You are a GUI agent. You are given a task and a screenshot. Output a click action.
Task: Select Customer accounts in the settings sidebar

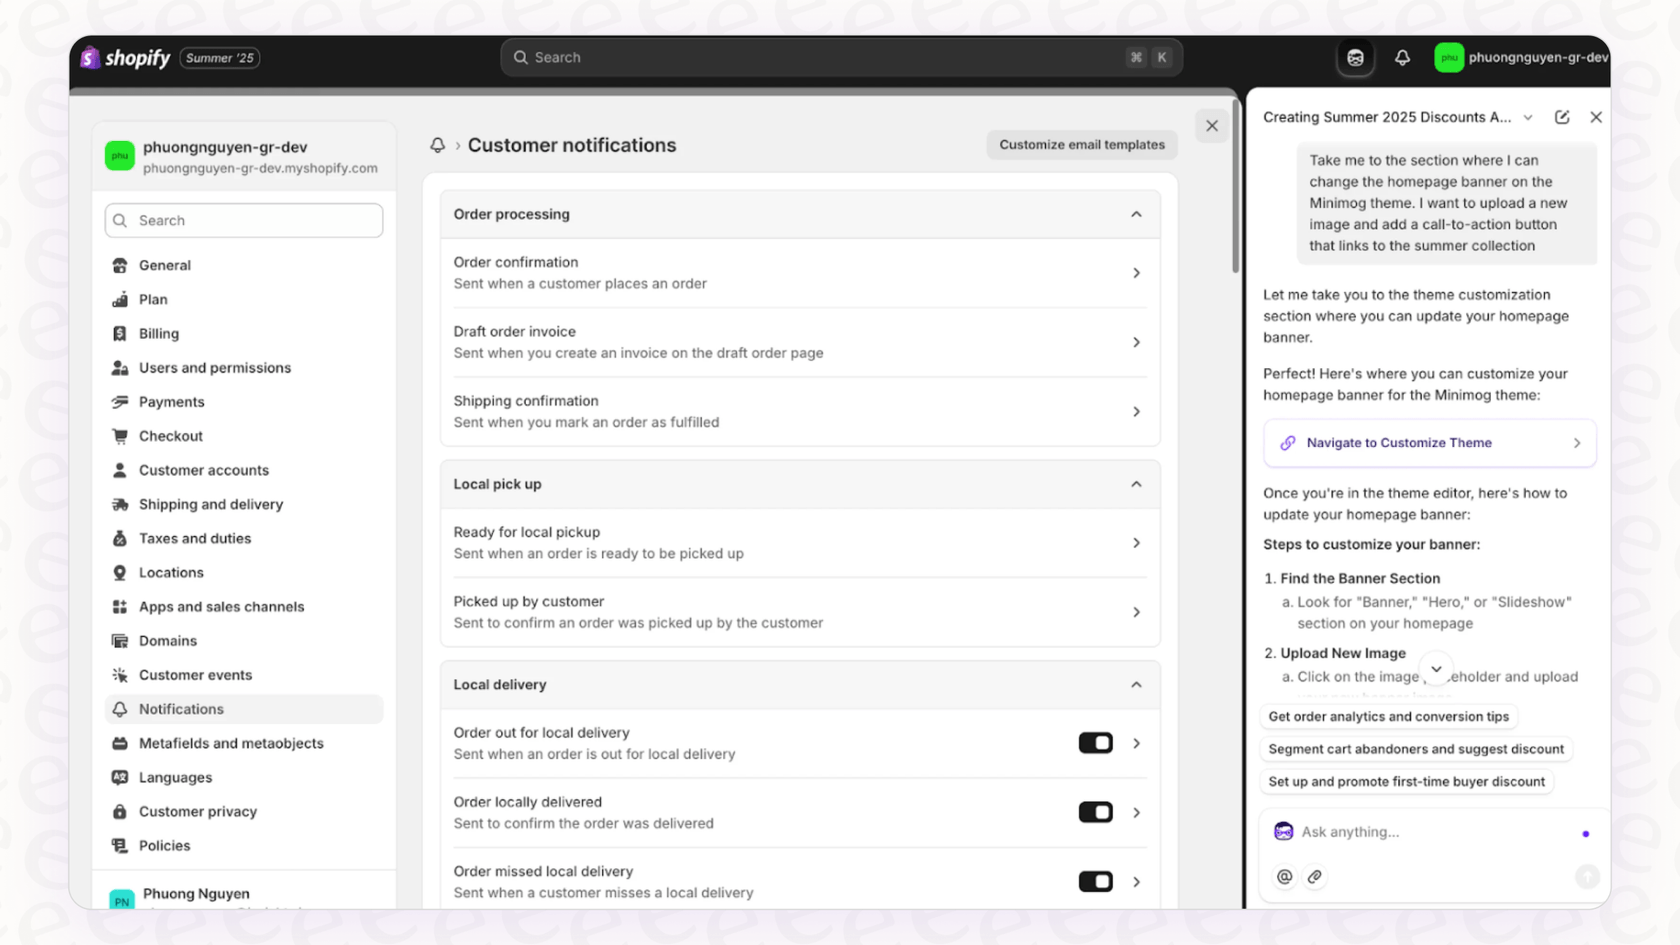[204, 470]
